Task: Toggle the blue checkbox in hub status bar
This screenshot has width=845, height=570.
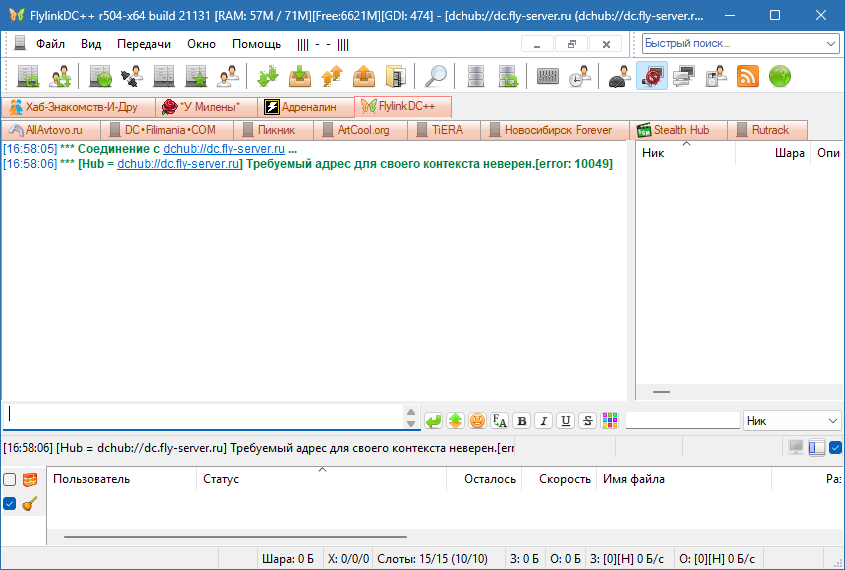Action: (x=835, y=447)
